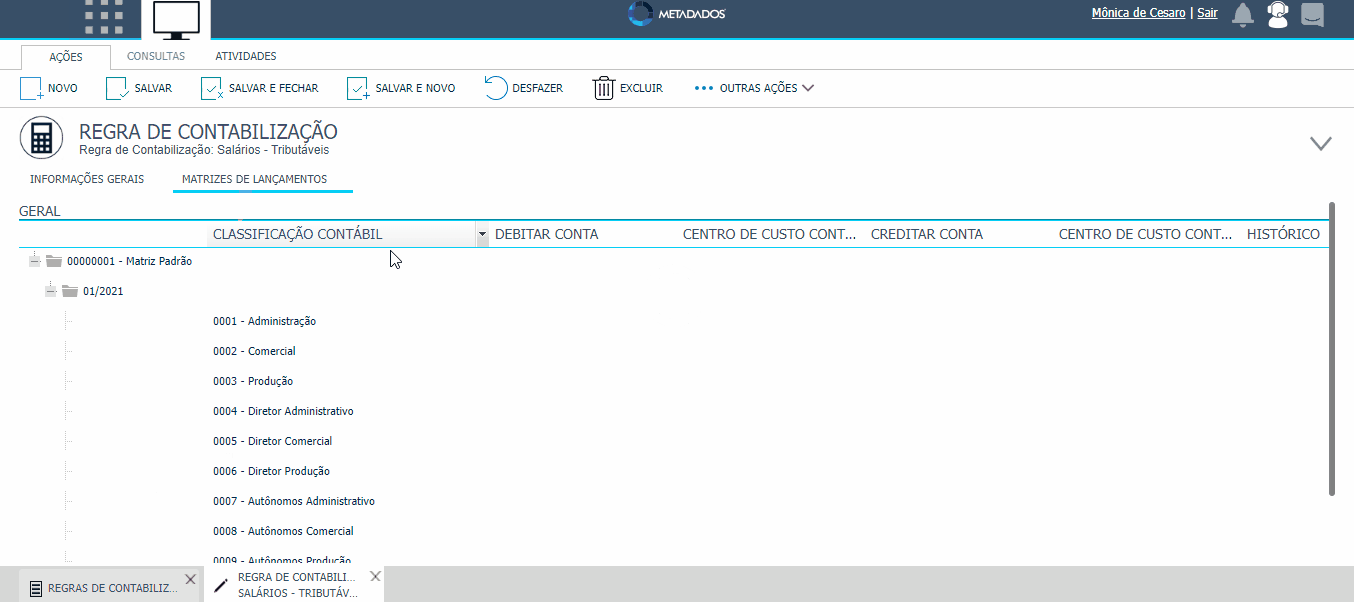The width and height of the screenshot is (1354, 602).
Task: Close the Regras de Contabilização bottom tab
Action: click(190, 579)
